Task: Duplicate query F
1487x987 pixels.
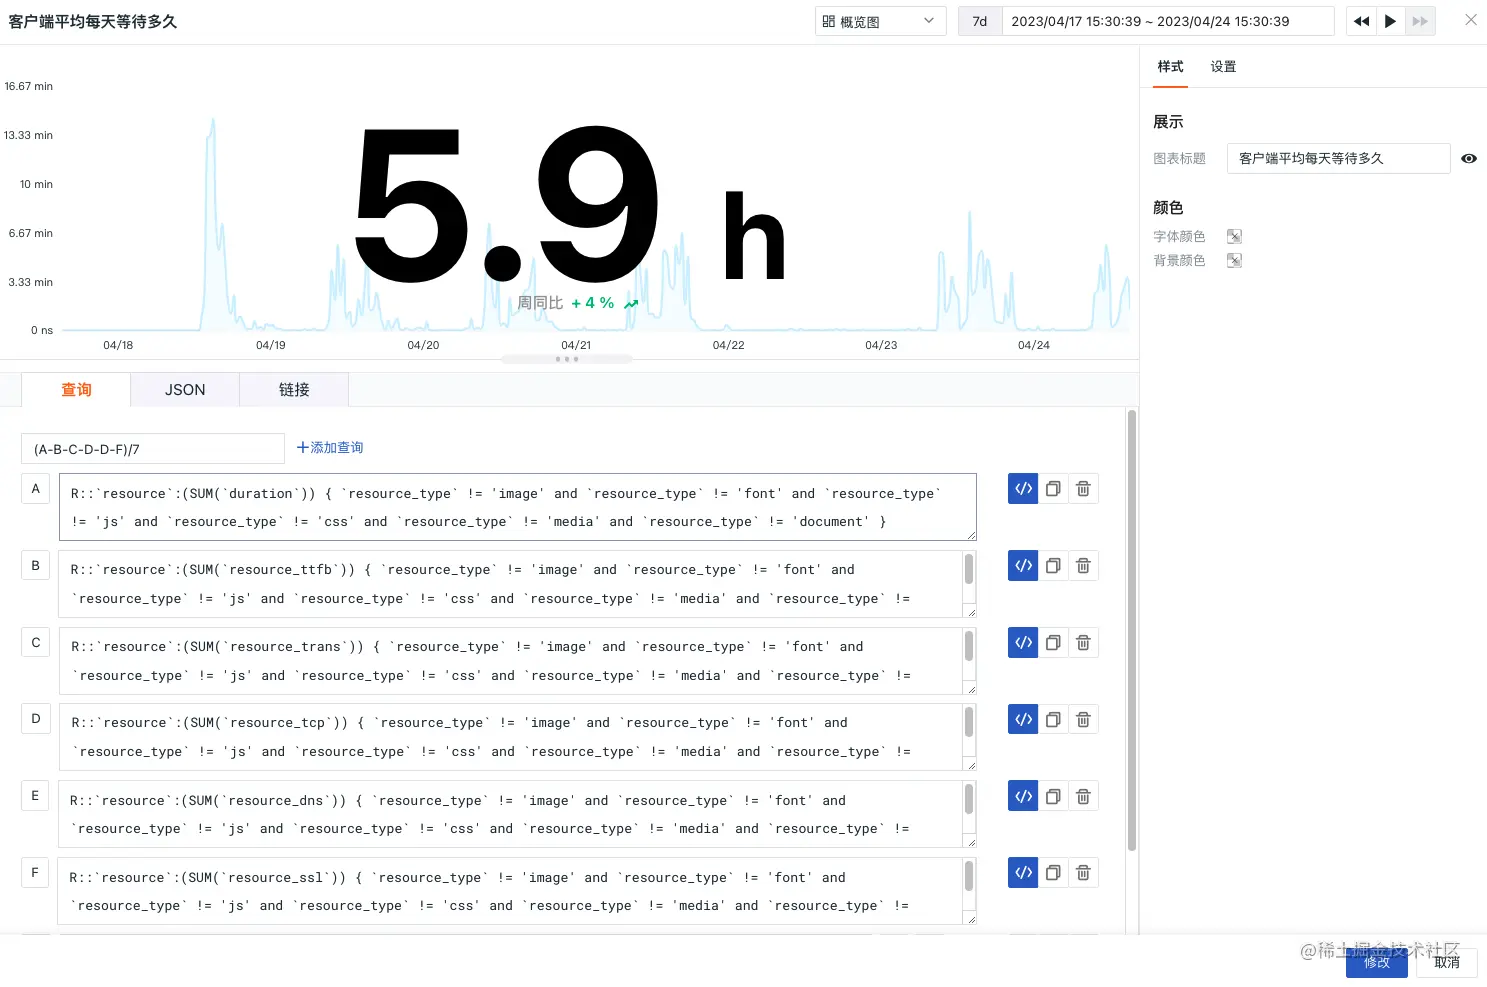Action: 1053,873
